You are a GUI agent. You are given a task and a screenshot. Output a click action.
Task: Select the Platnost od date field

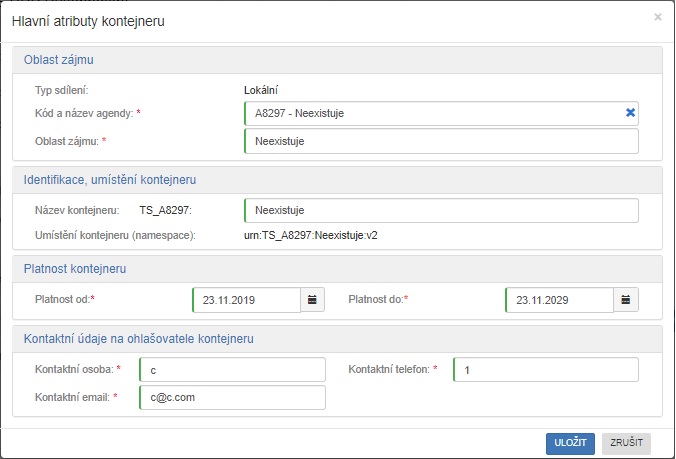(246, 300)
